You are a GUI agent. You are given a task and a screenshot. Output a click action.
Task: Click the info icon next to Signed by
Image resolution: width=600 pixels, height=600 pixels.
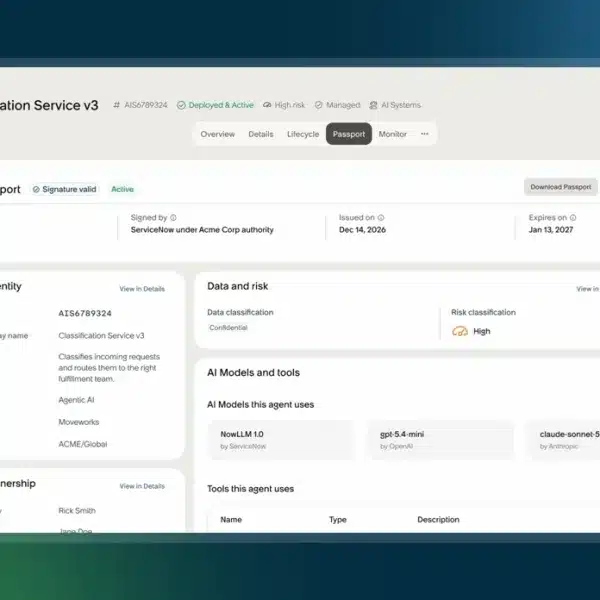coord(173,217)
